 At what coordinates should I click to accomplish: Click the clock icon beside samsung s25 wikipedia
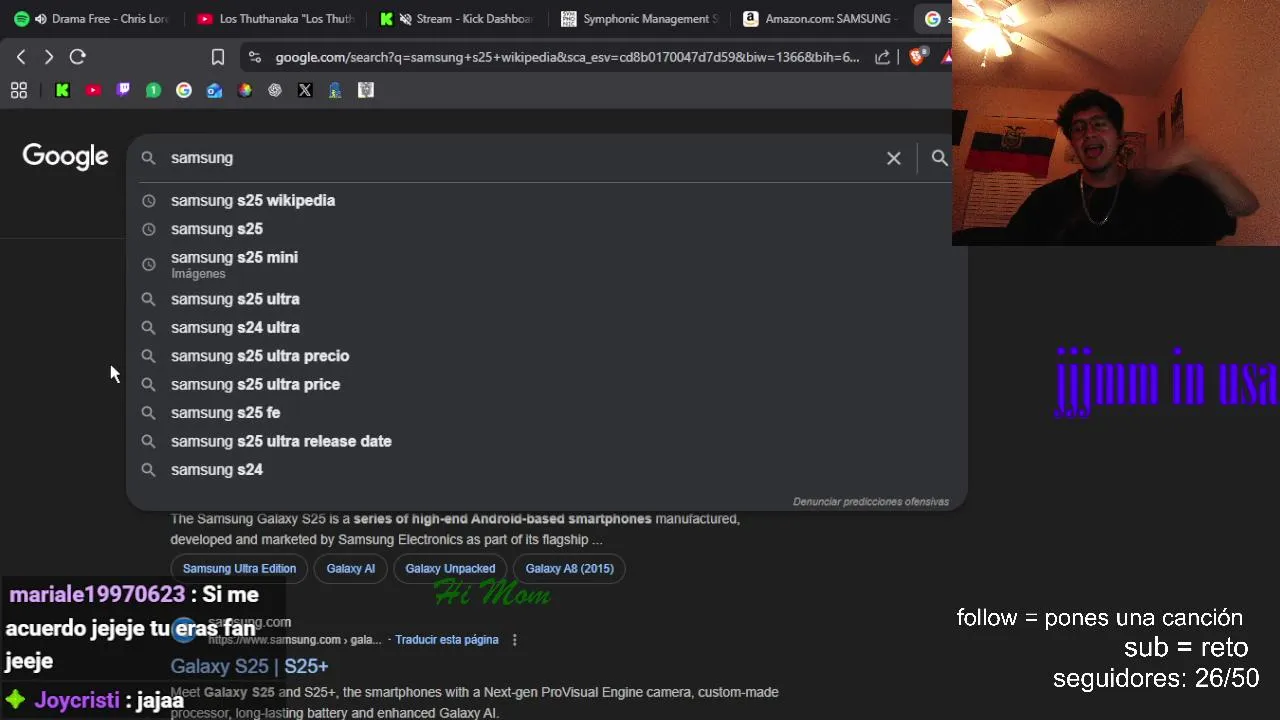pos(149,200)
